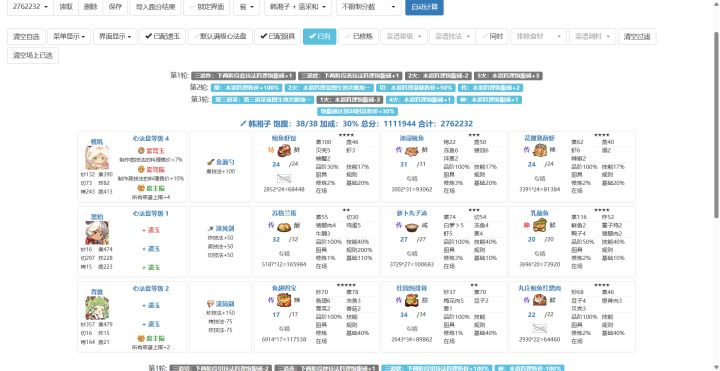Click the green + 遗玉 link for the silver-haired chef

151,268
